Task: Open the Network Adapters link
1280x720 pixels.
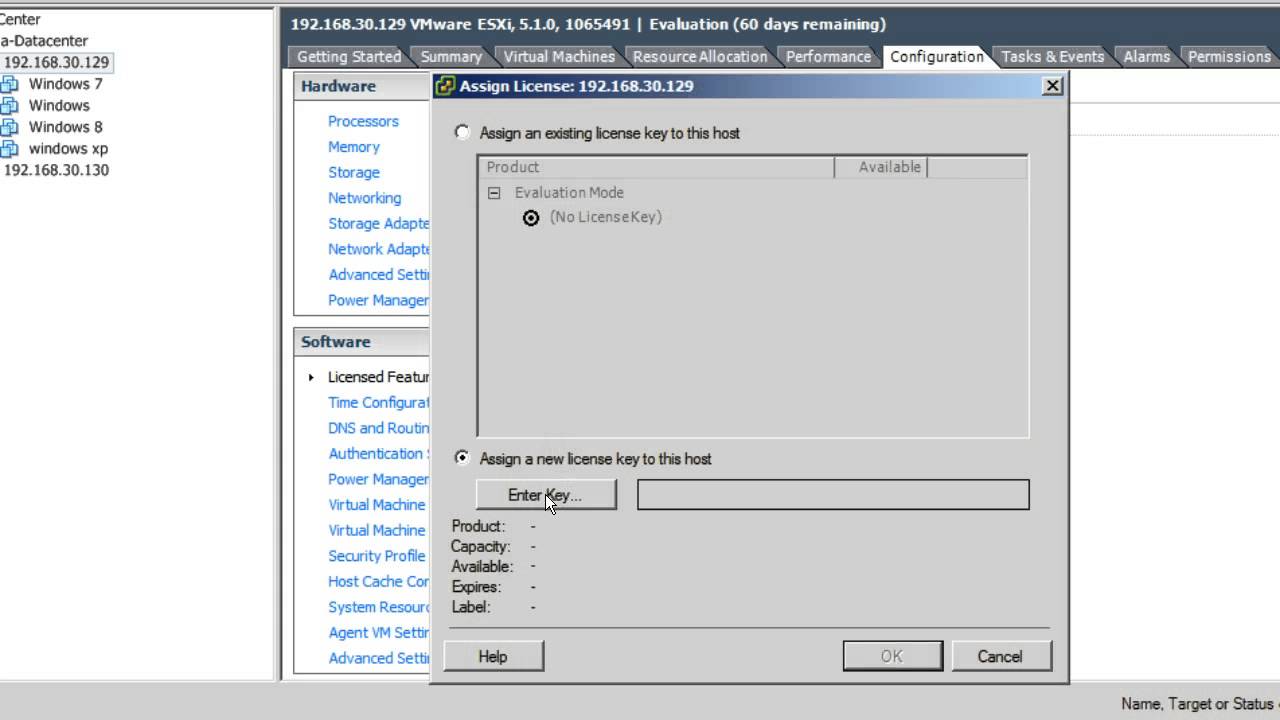Action: point(379,249)
